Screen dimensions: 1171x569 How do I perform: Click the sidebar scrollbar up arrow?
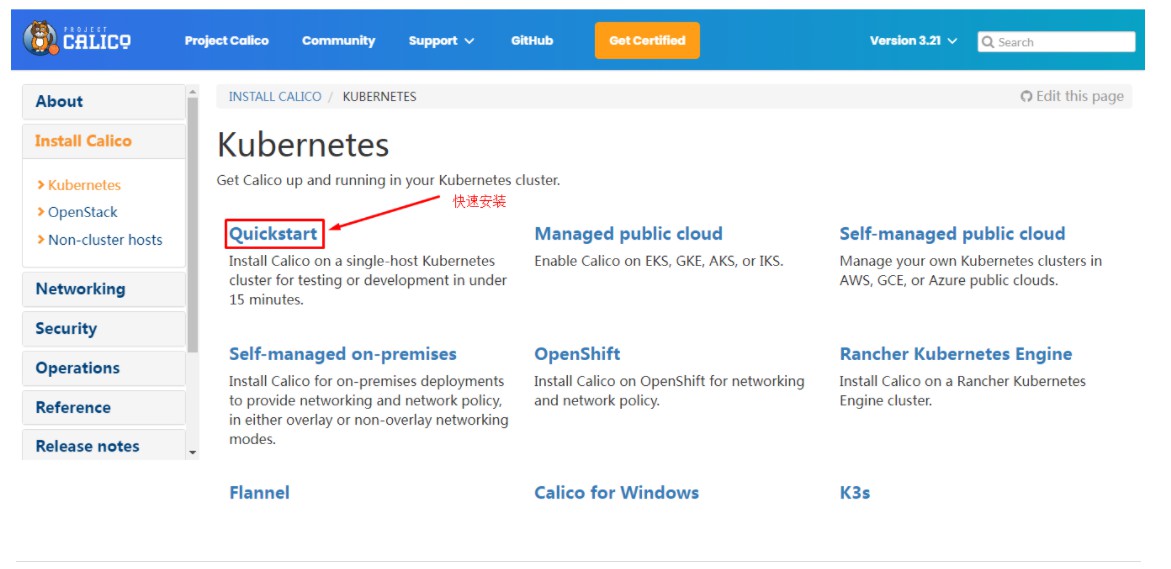[193, 92]
